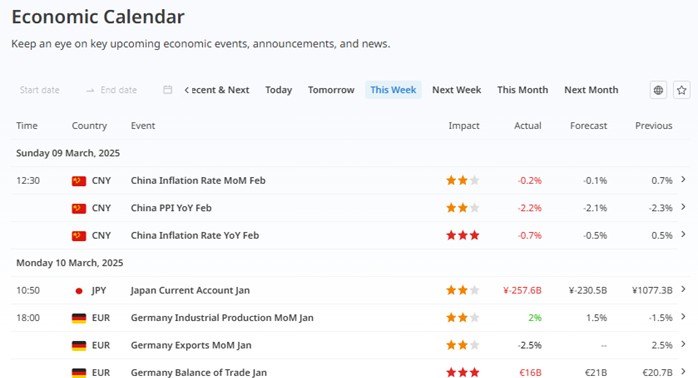The width and height of the screenshot is (698, 378).
Task: Expand Japan Current Account Jan row arrow
Action: click(x=683, y=289)
